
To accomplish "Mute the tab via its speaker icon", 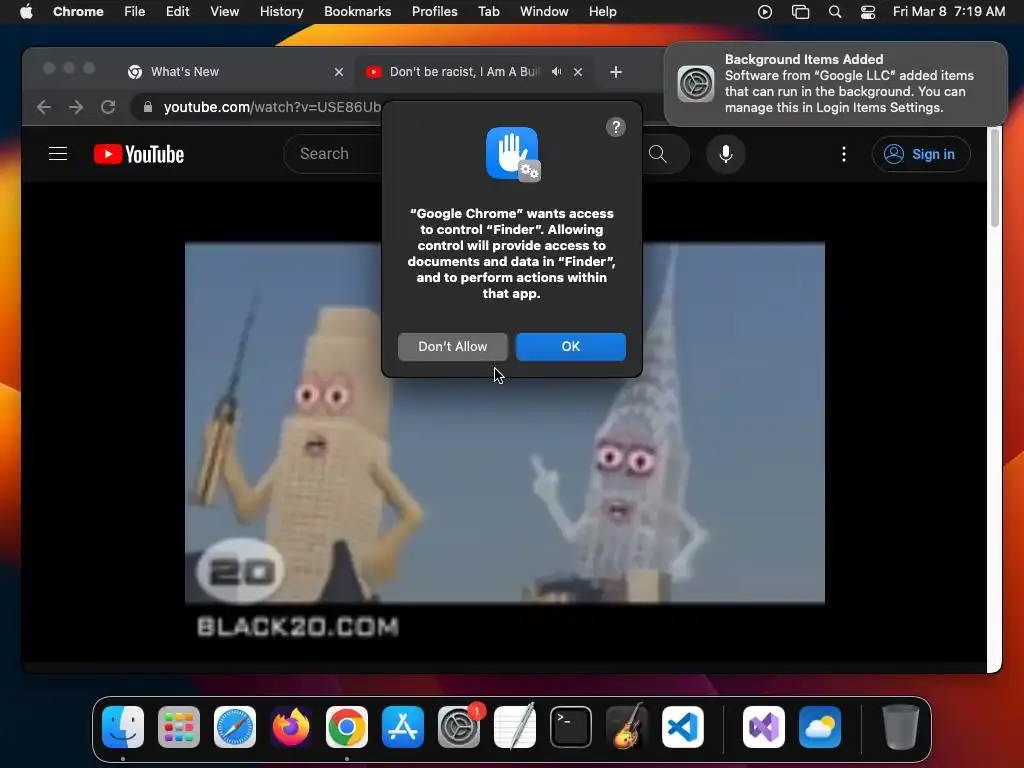I will (x=556, y=72).
